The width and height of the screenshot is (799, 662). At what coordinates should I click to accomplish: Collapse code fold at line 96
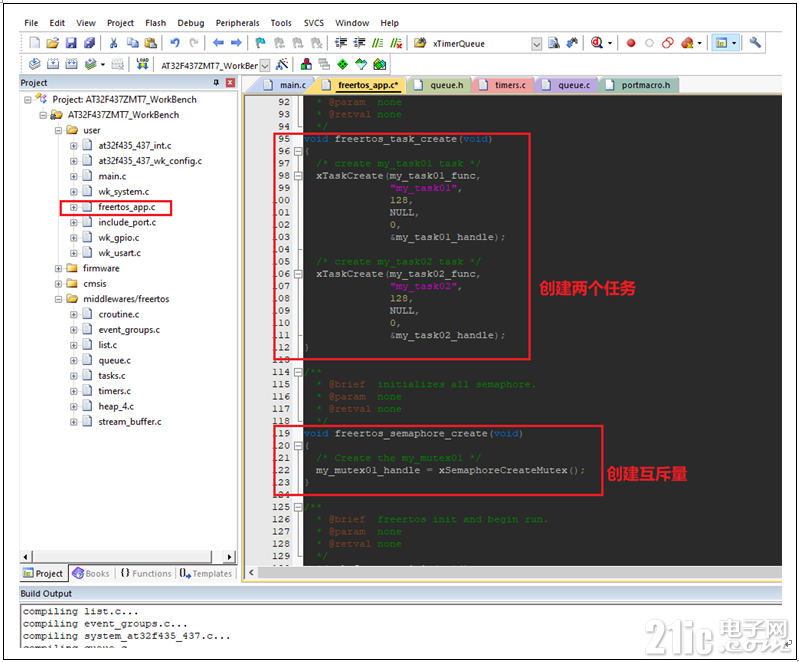[x=298, y=151]
